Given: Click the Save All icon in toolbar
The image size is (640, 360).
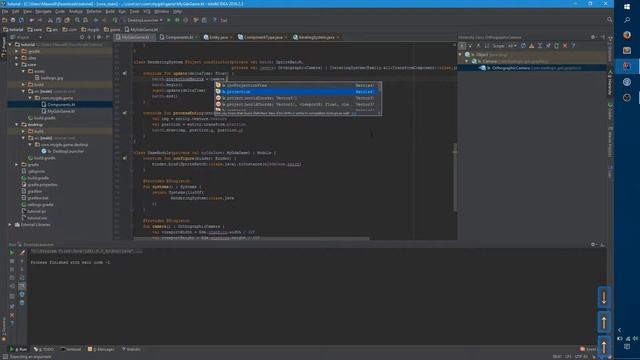Looking at the screenshot, I should [13, 20].
